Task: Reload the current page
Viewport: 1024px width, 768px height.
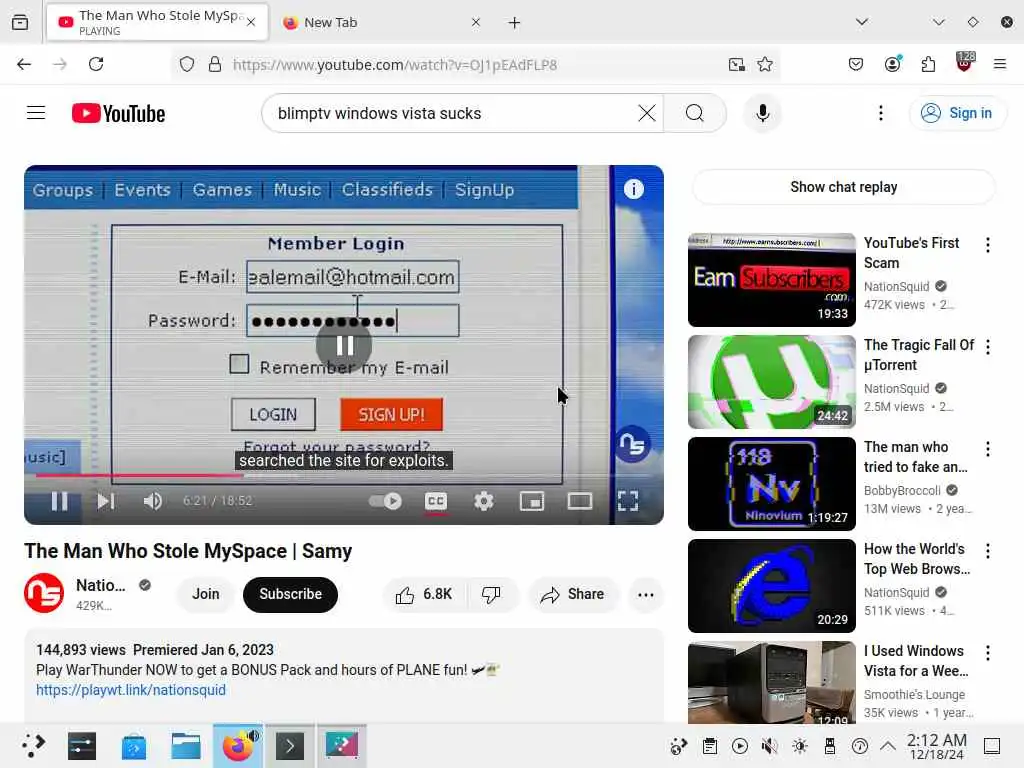Action: pyautogui.click(x=96, y=64)
